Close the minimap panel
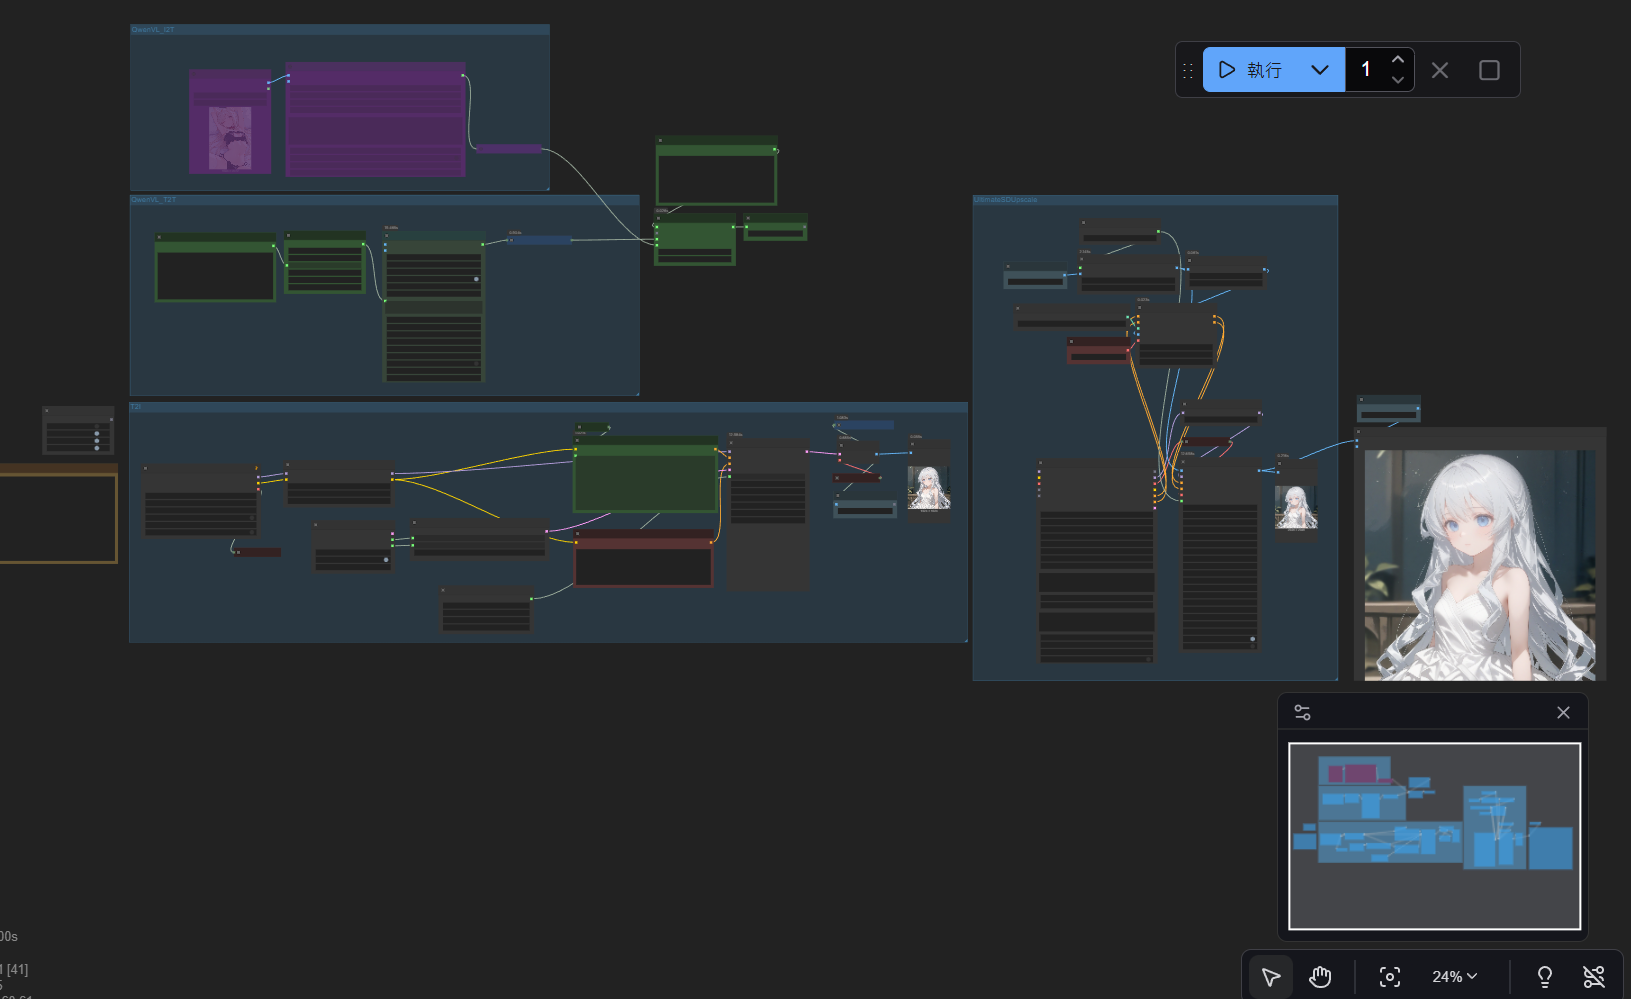The width and height of the screenshot is (1631, 999). (1563, 712)
